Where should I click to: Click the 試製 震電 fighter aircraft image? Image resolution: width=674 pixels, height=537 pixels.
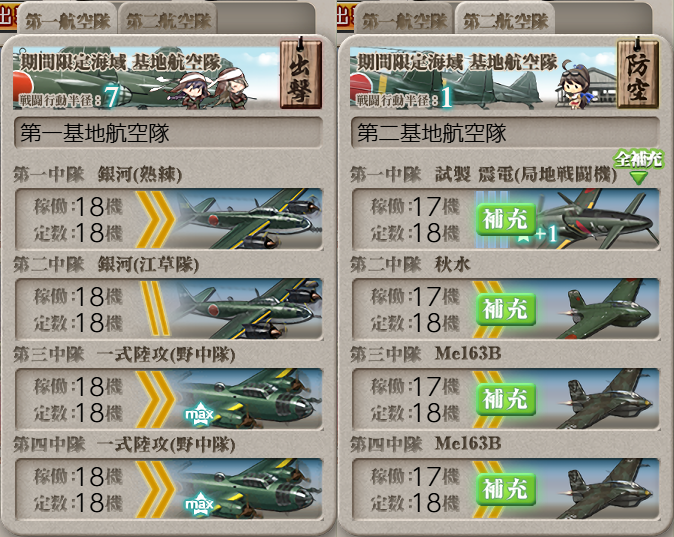(x=597, y=219)
